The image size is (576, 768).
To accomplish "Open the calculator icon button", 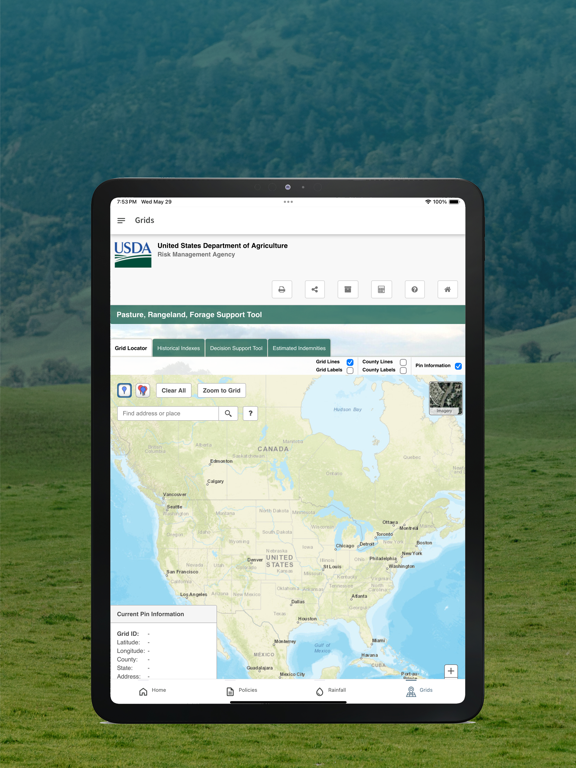I will coord(381,289).
